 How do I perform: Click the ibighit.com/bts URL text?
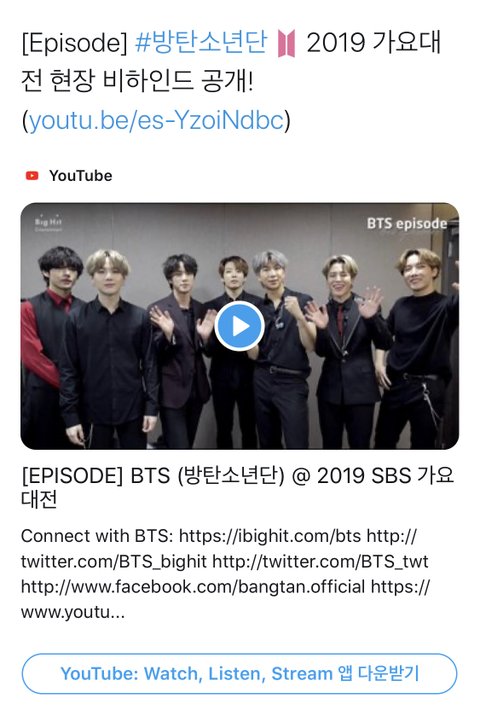click(270, 536)
